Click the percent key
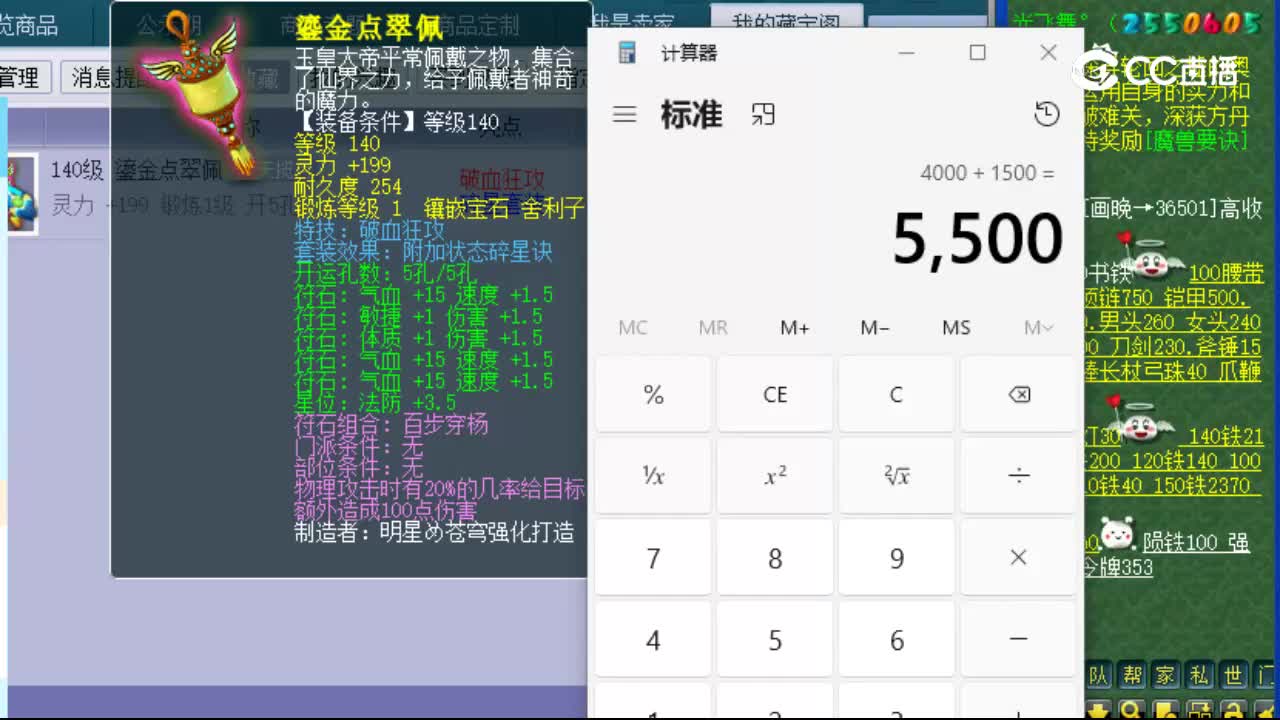This screenshot has height=720, width=1280. coord(653,395)
